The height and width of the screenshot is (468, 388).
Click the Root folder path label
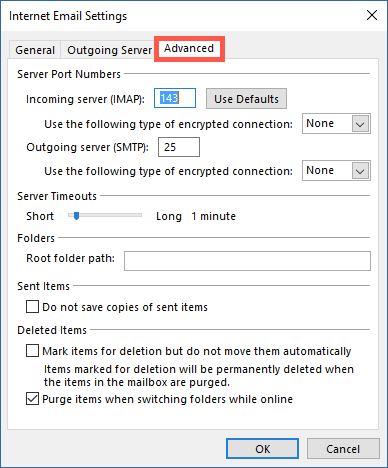coord(70,258)
